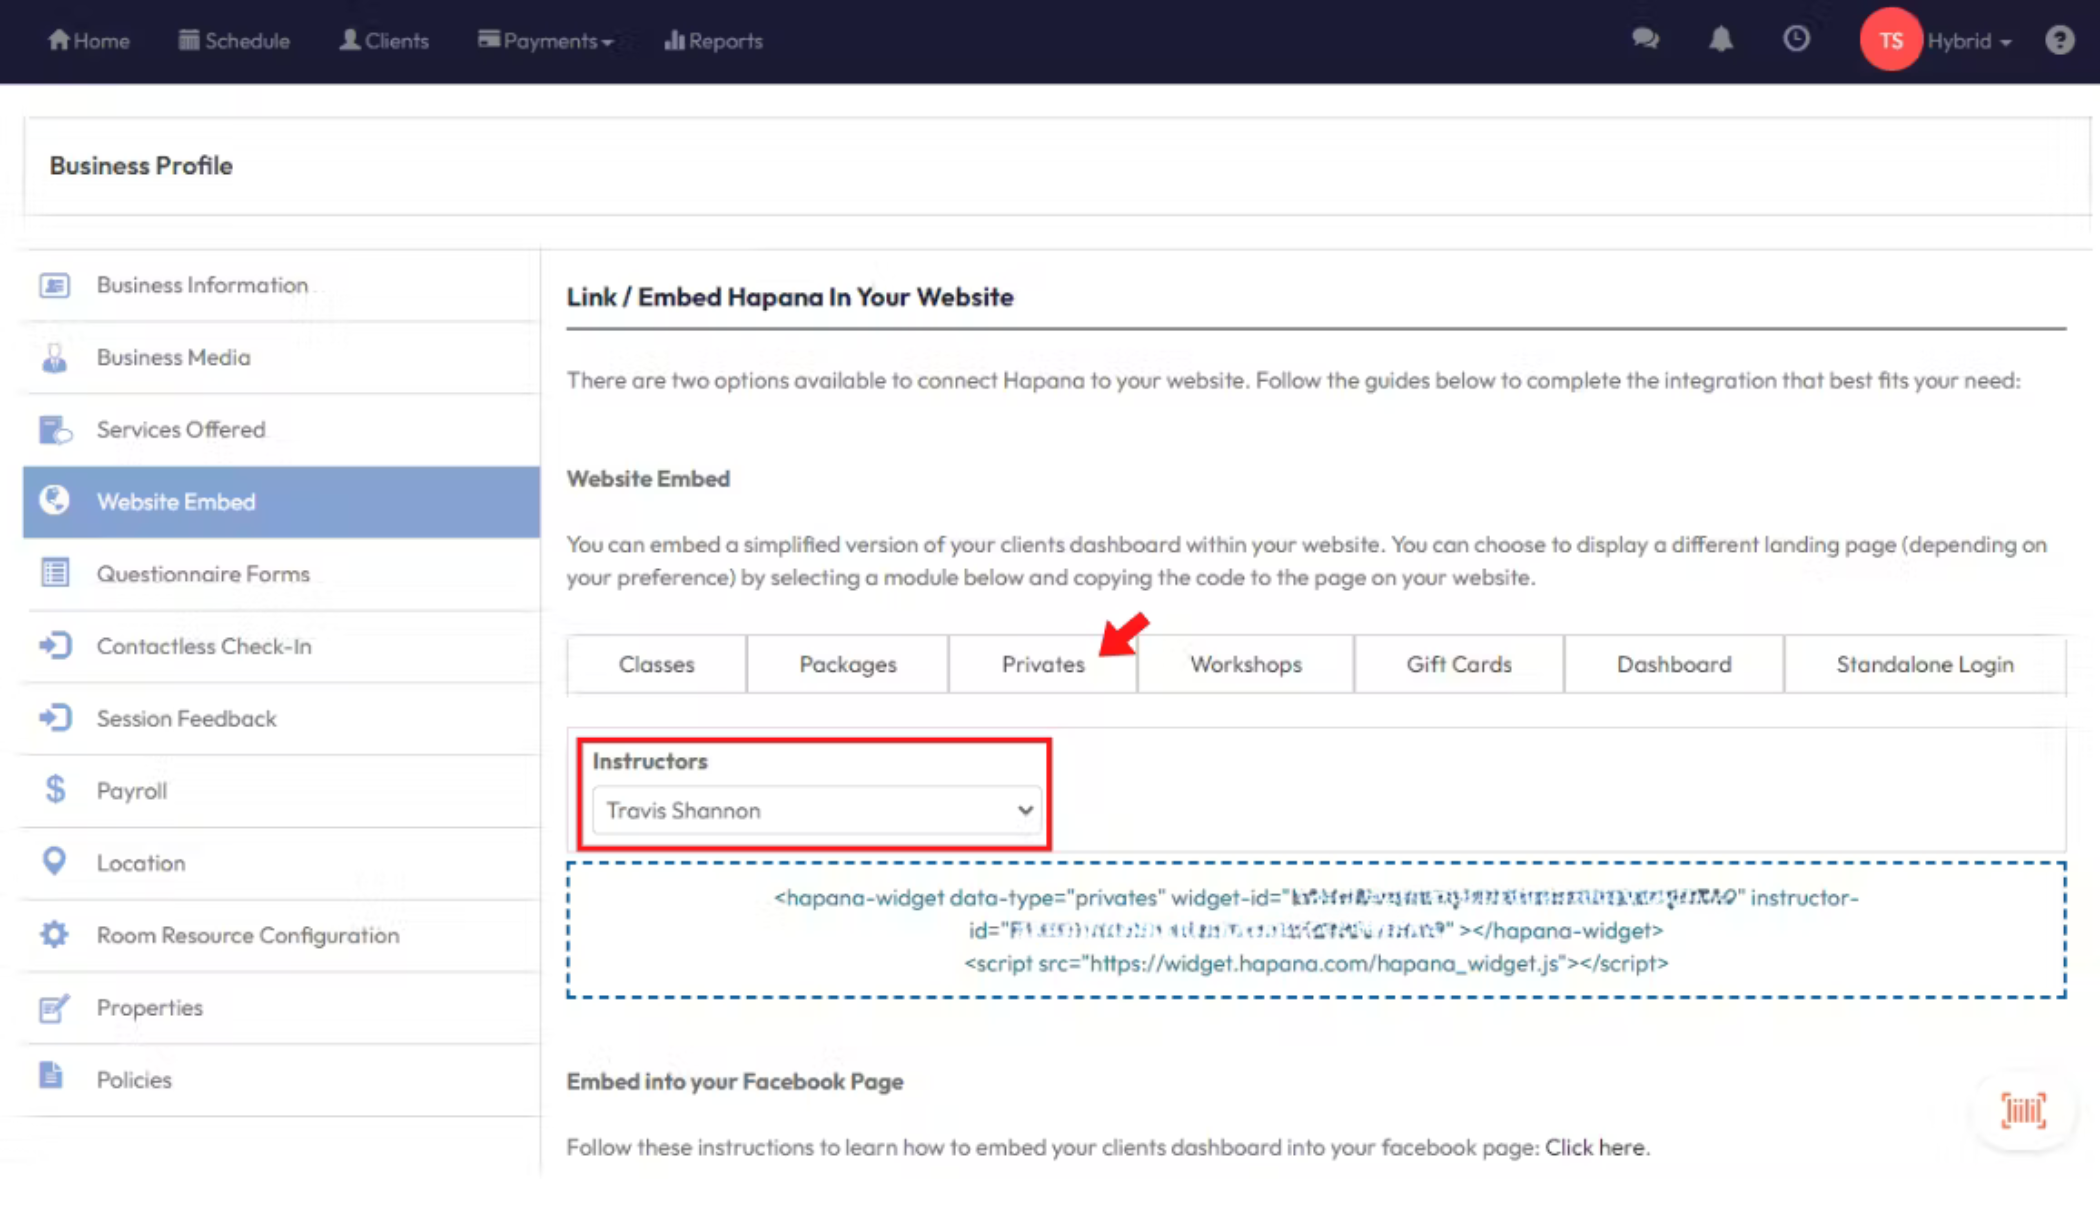The width and height of the screenshot is (2100, 1207).
Task: Click the 'Click here' Facebook link
Action: [x=1594, y=1147]
